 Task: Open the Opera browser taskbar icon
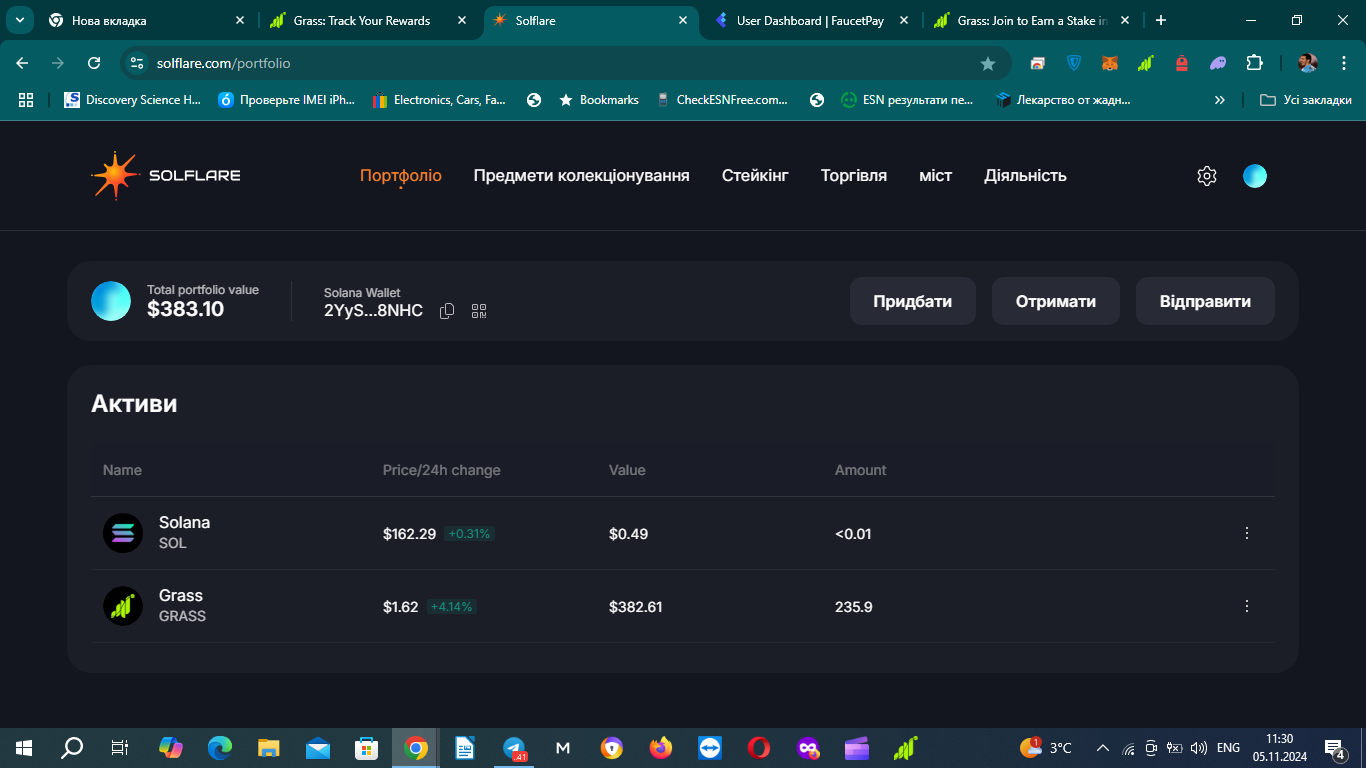759,748
